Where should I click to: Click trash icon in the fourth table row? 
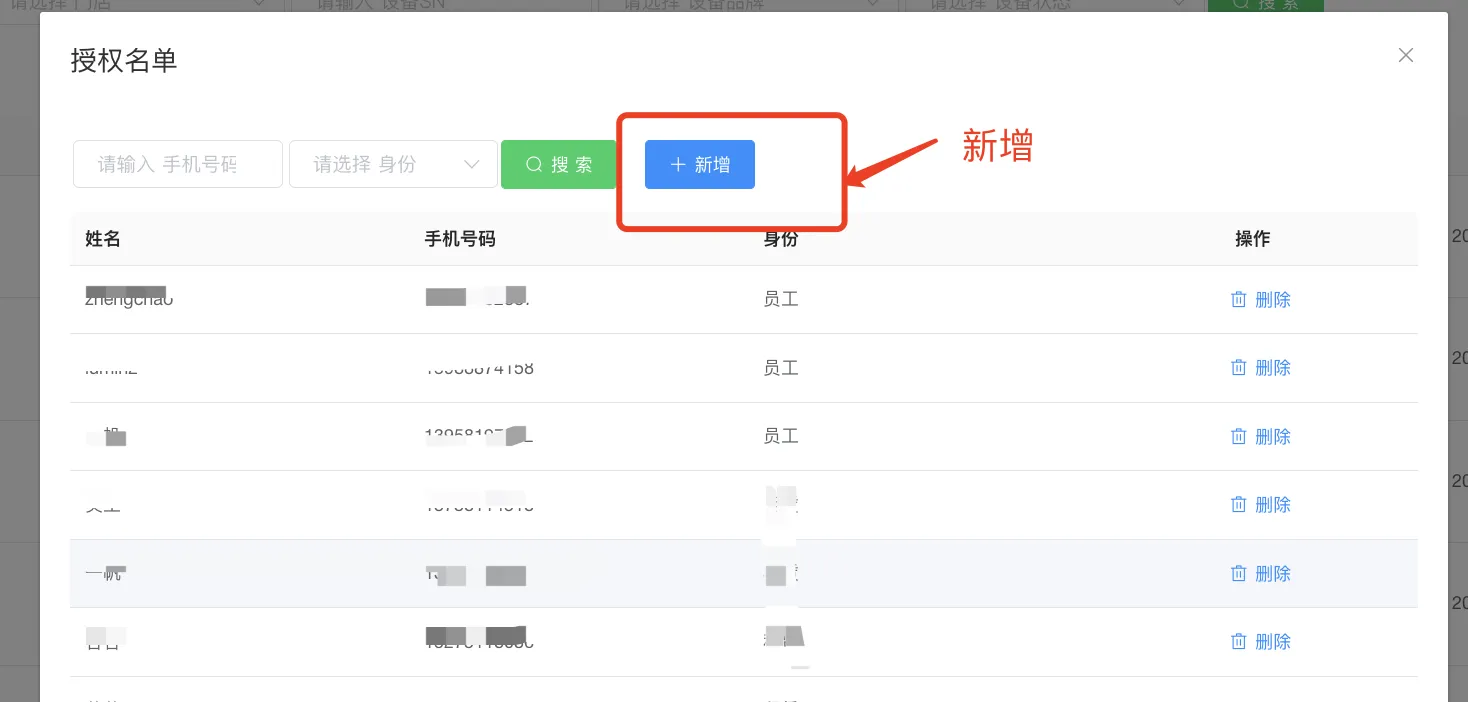1238,505
